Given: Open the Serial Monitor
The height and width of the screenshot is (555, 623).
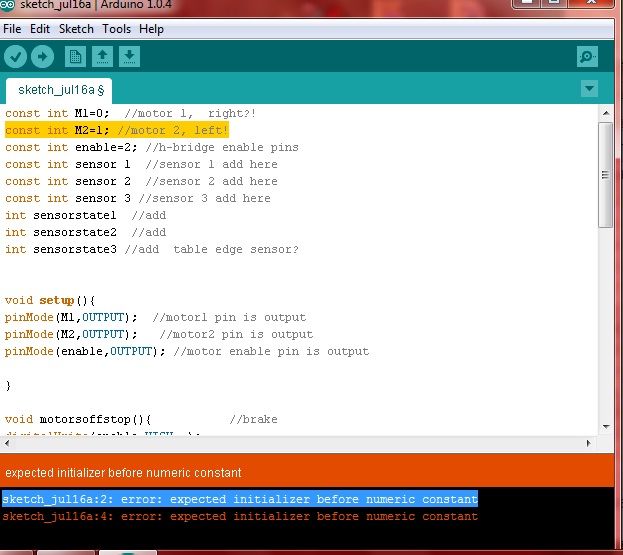Looking at the screenshot, I should point(589,57).
